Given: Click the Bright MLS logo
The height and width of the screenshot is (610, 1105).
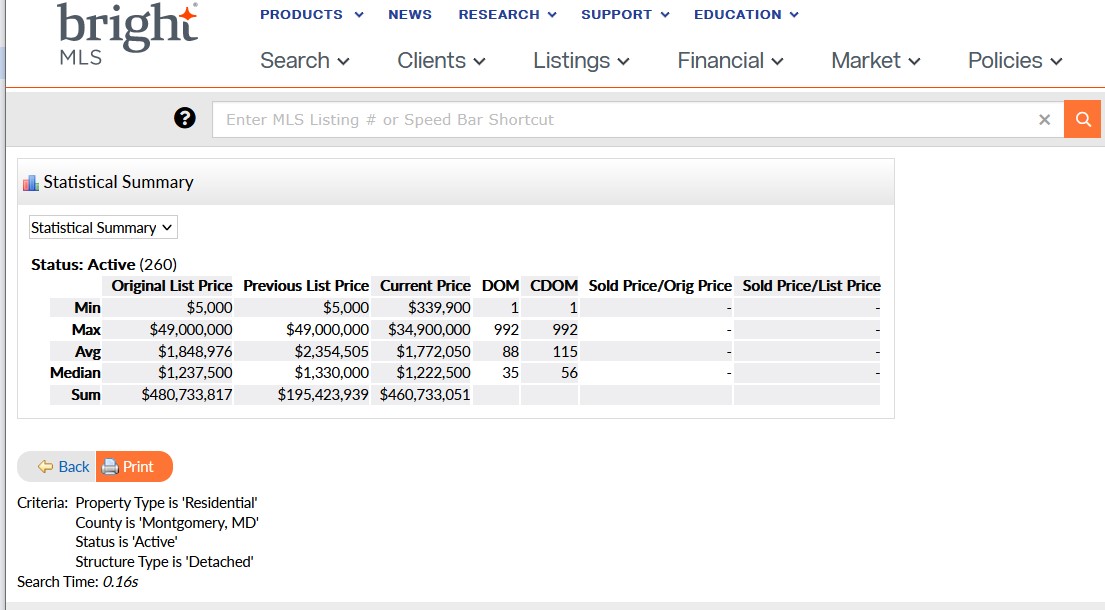Looking at the screenshot, I should 127,34.
